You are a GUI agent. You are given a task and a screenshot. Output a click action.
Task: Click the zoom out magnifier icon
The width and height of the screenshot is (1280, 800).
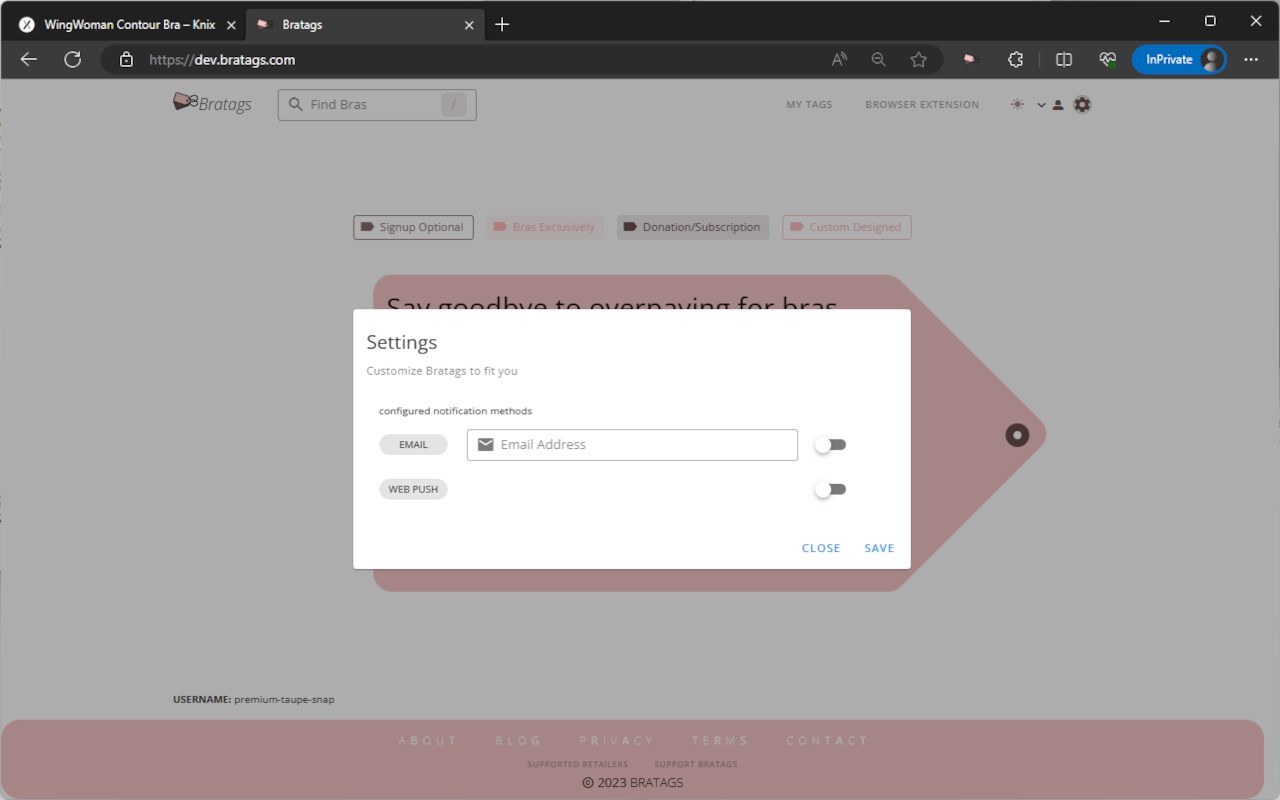(878, 59)
